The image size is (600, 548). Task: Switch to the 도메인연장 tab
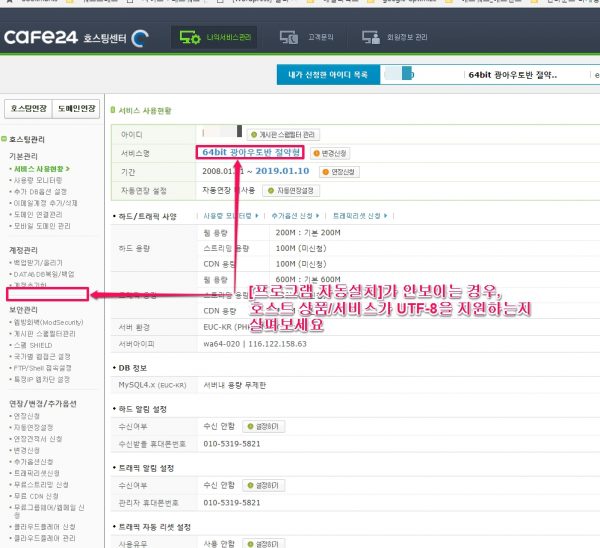point(76,109)
